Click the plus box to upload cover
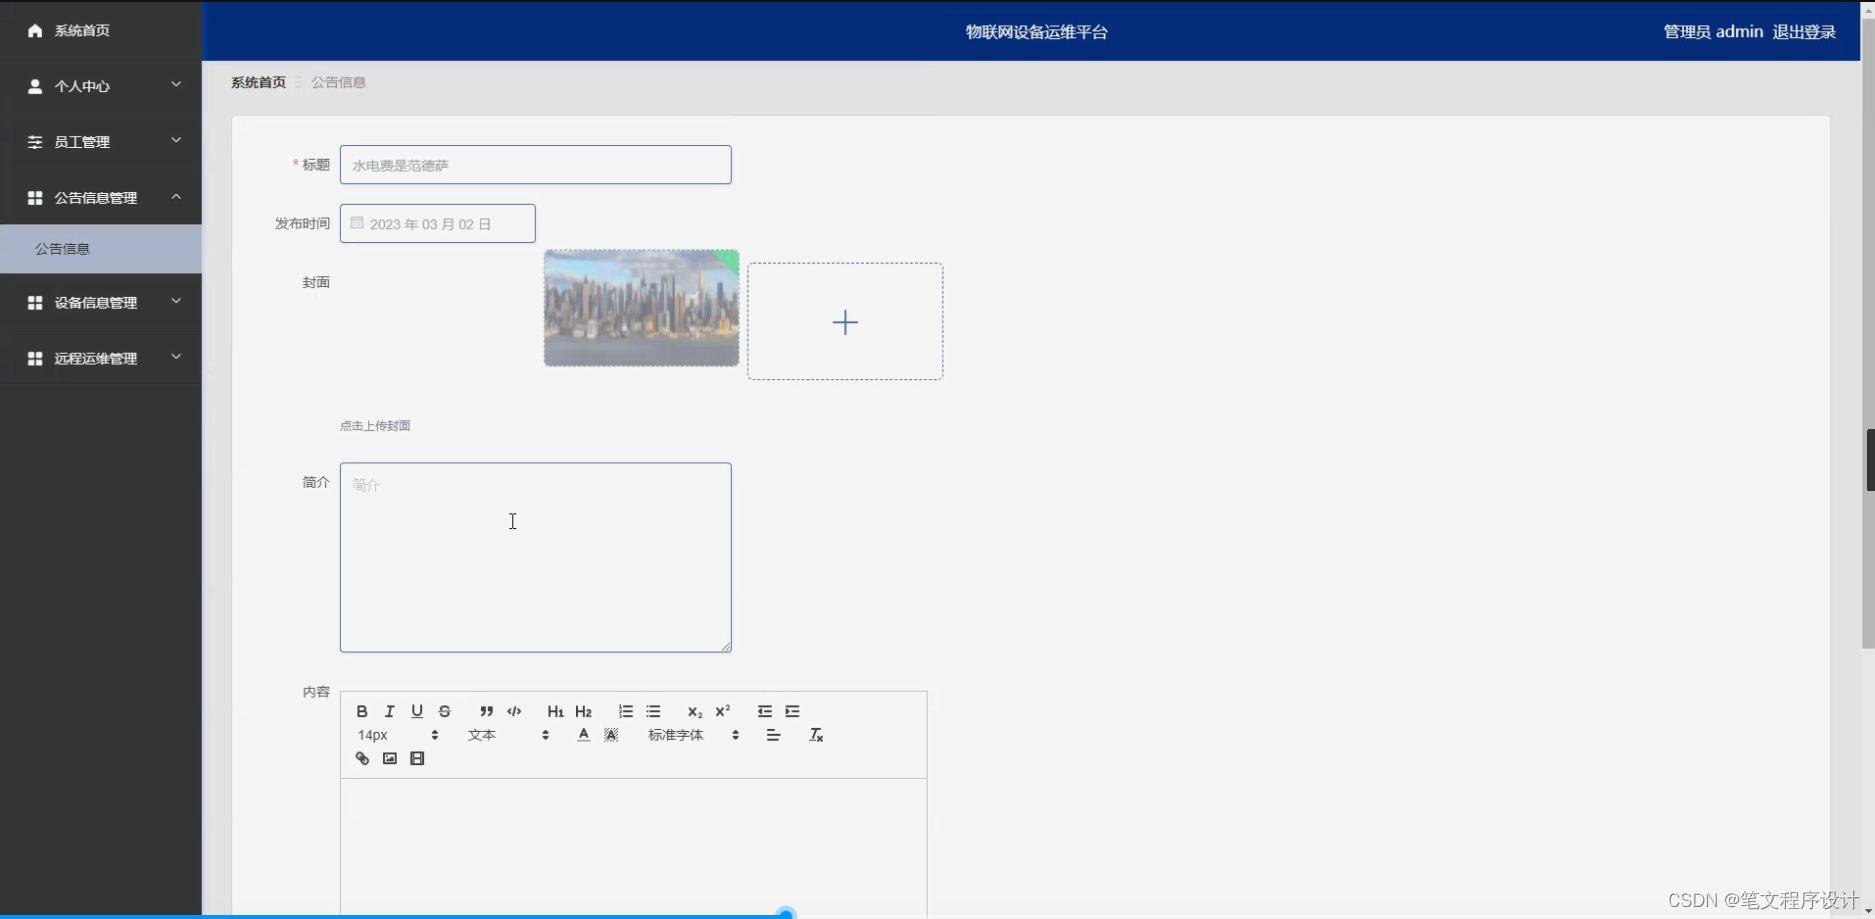The image size is (1875, 919). click(x=845, y=321)
